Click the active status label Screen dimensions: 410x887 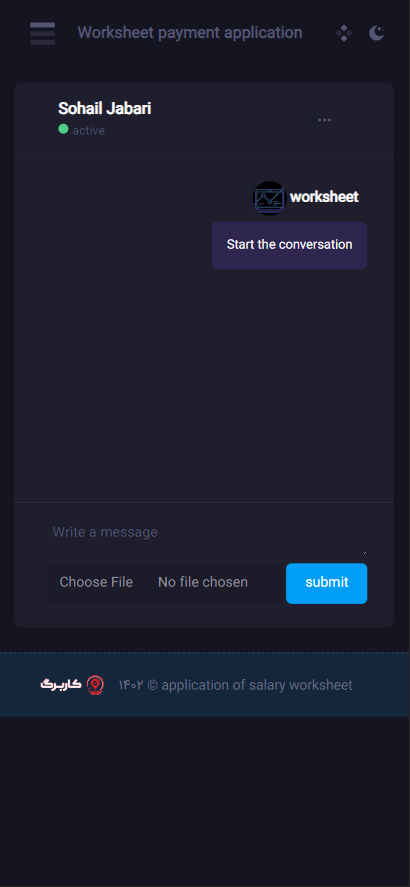88,131
